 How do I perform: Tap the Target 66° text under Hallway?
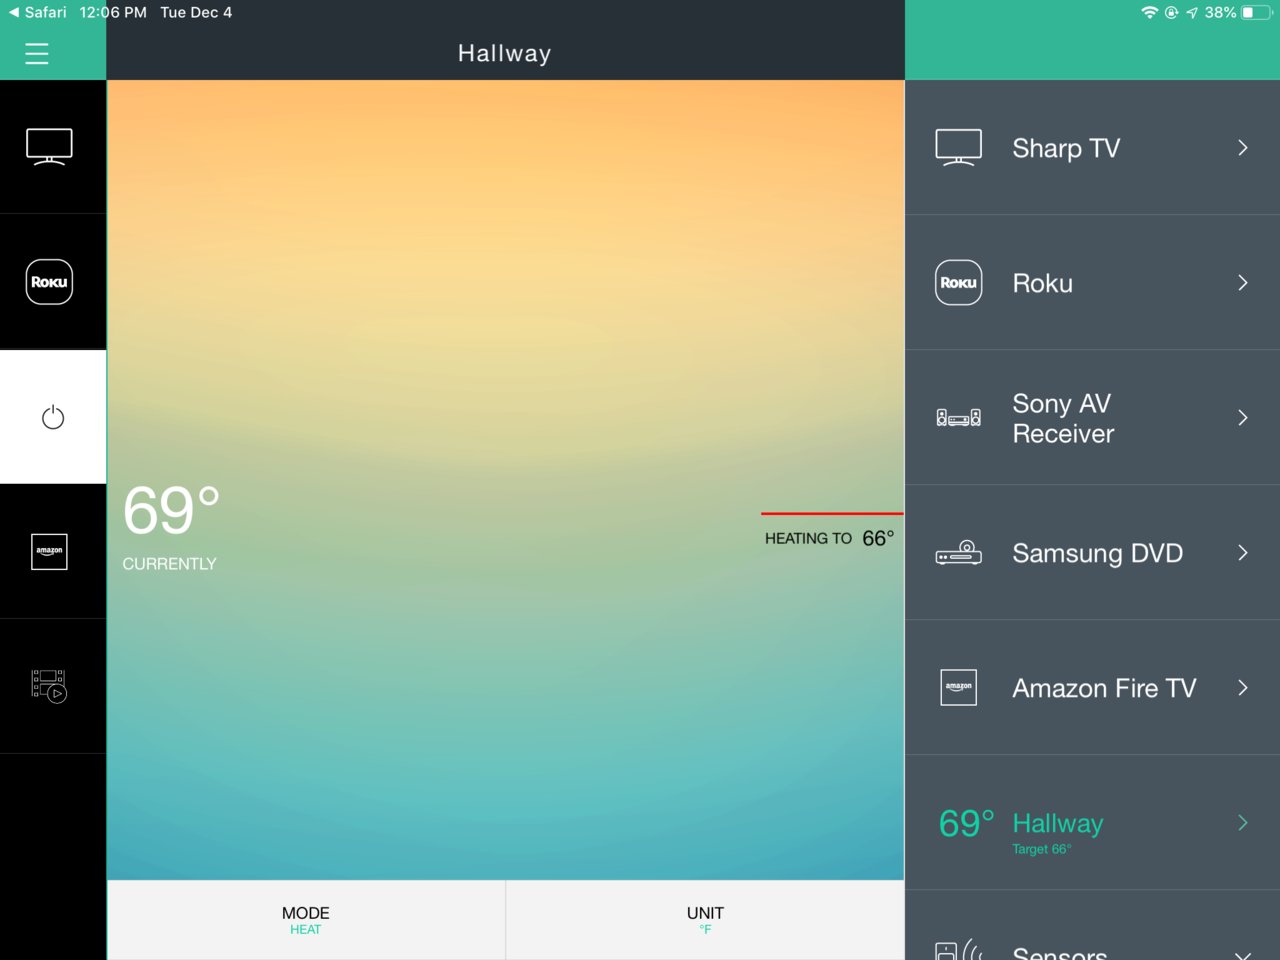coord(1041,849)
